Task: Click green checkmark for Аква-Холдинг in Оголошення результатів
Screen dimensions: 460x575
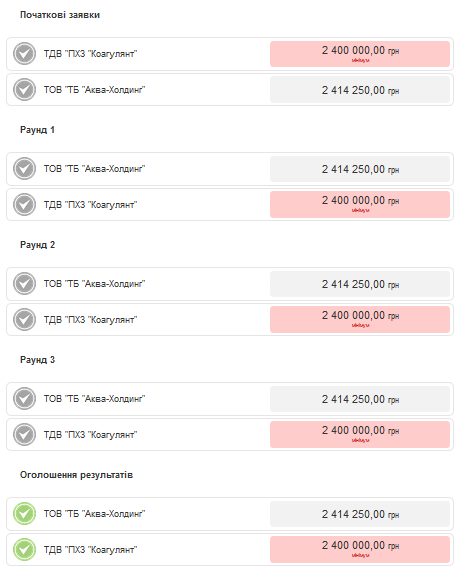Action: pos(24,514)
